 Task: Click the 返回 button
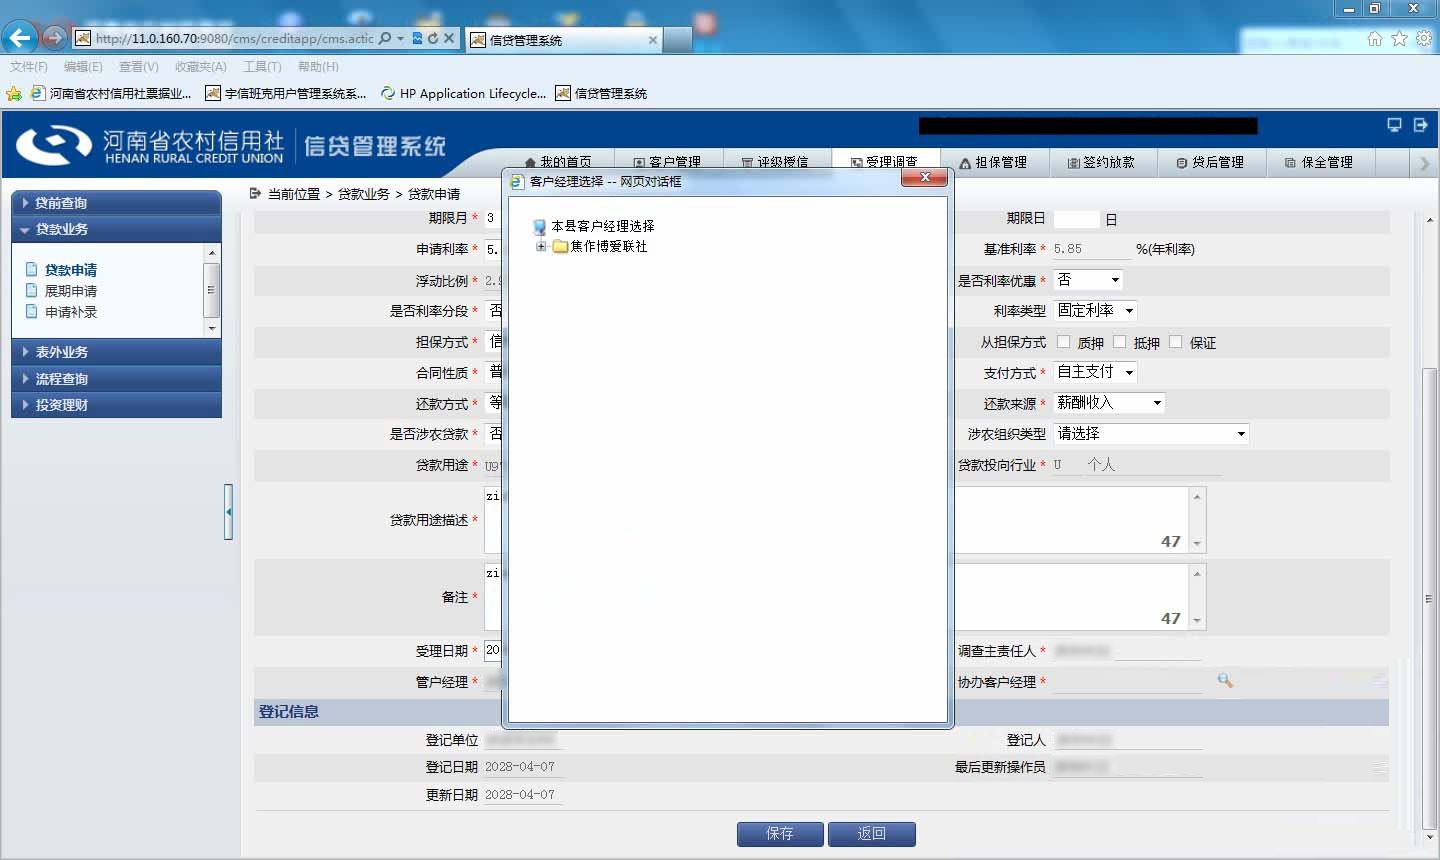tap(871, 834)
